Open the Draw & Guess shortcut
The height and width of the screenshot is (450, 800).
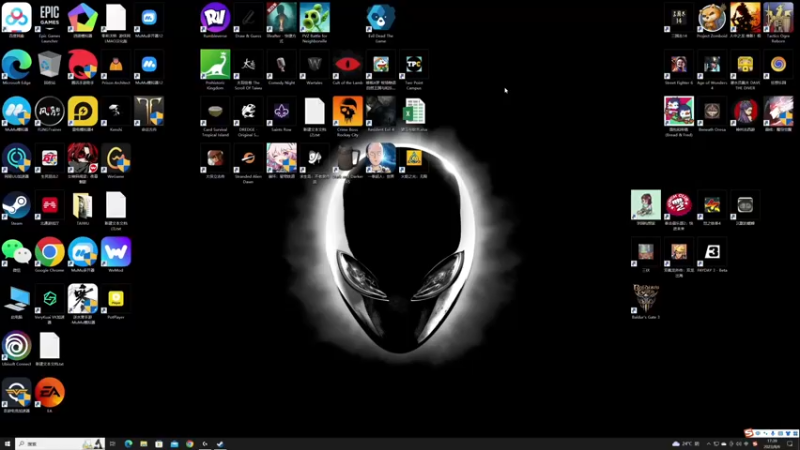pyautogui.click(x=248, y=21)
